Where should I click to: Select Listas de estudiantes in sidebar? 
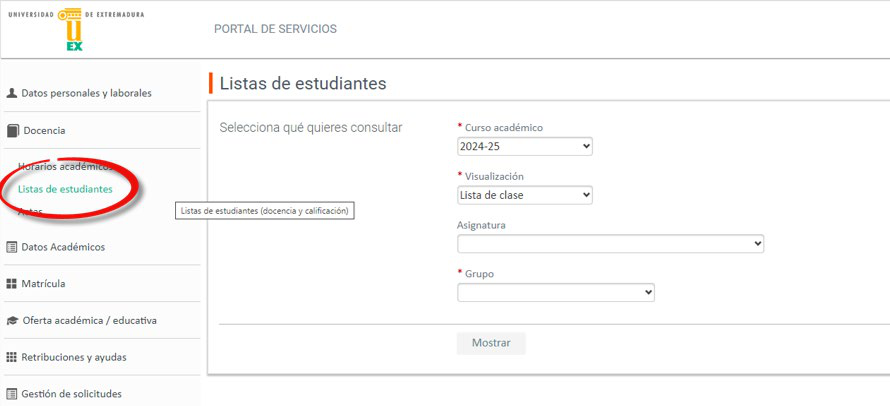click(65, 189)
